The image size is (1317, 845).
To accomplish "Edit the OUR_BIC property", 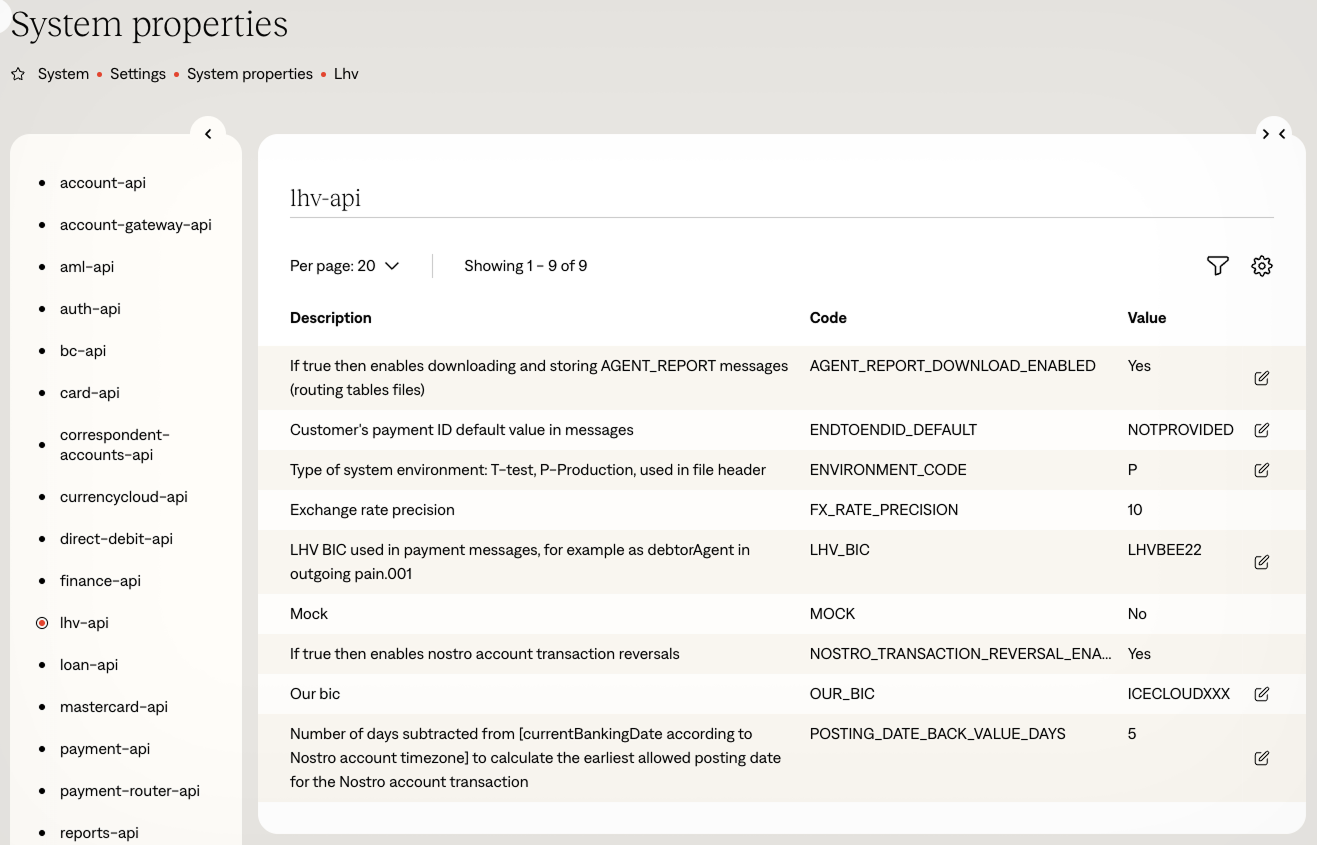I will [x=1261, y=694].
